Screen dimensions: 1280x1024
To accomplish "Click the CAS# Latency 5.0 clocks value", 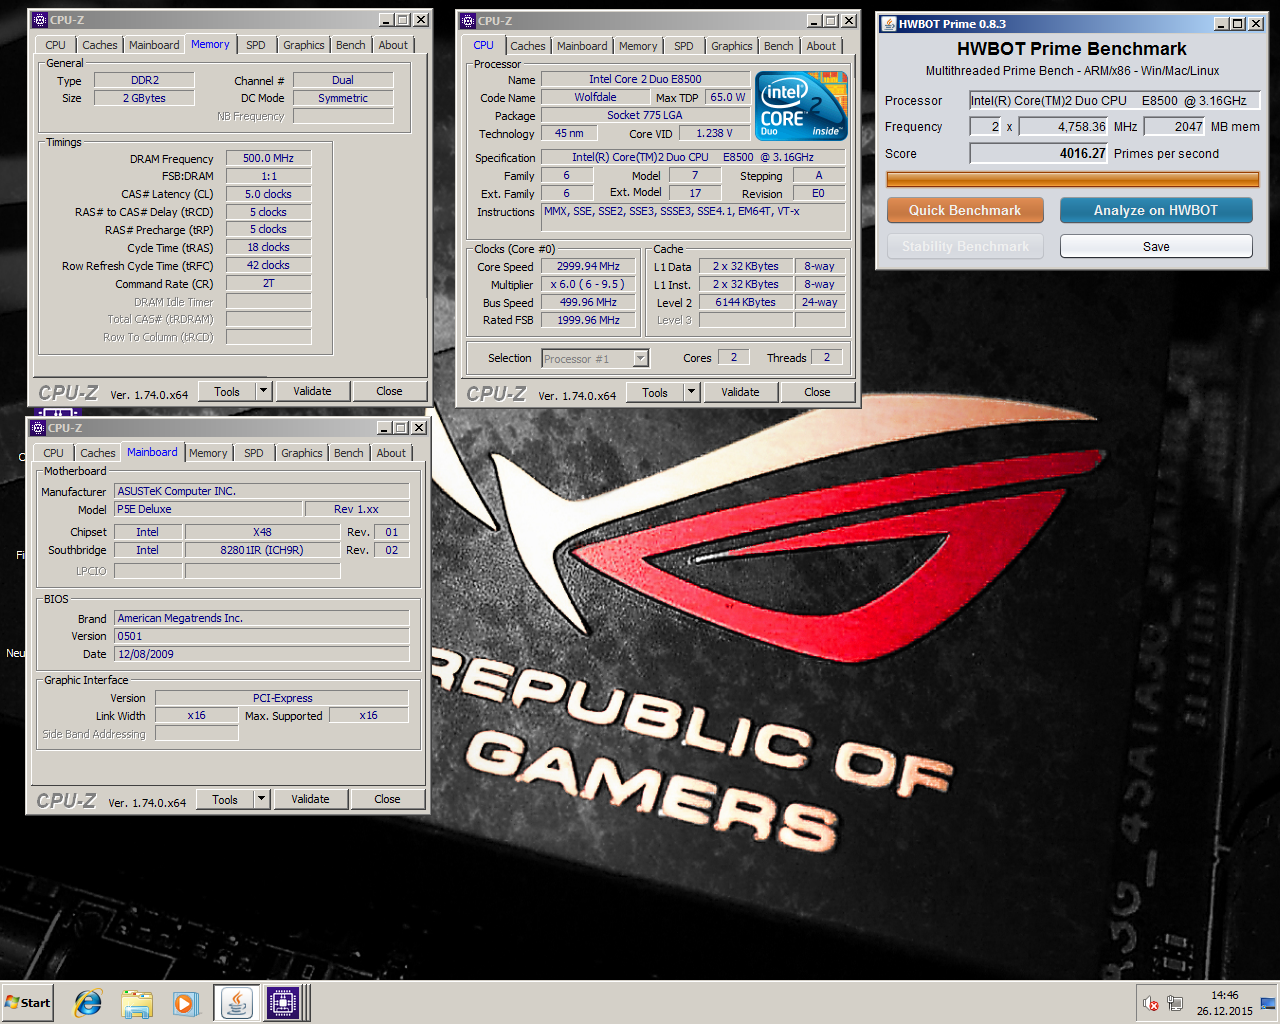I will coord(268,194).
